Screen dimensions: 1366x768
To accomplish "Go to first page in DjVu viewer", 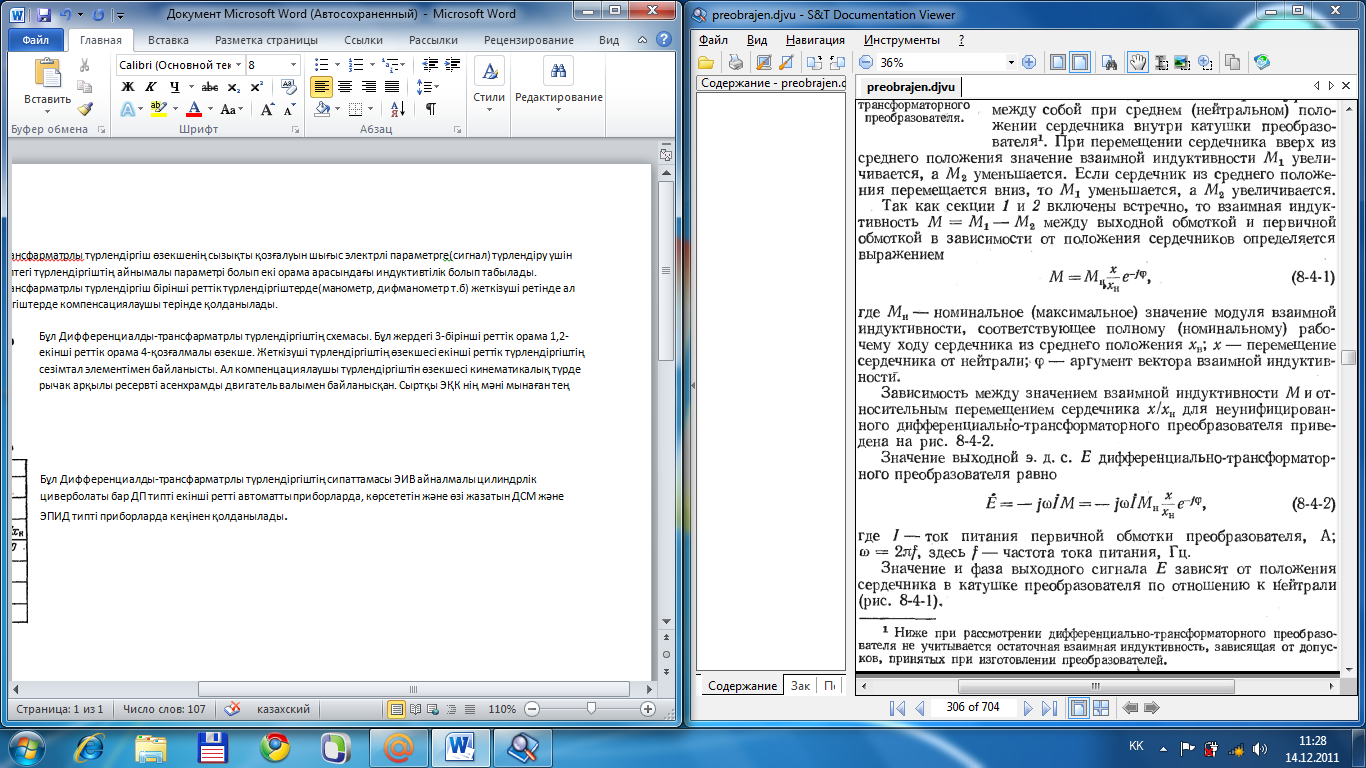I will coord(899,708).
